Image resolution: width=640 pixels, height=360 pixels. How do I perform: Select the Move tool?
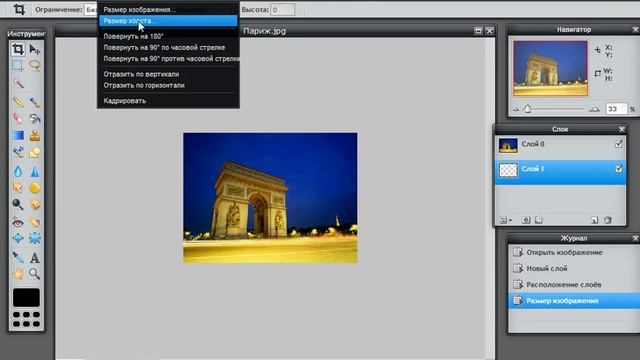coord(35,49)
